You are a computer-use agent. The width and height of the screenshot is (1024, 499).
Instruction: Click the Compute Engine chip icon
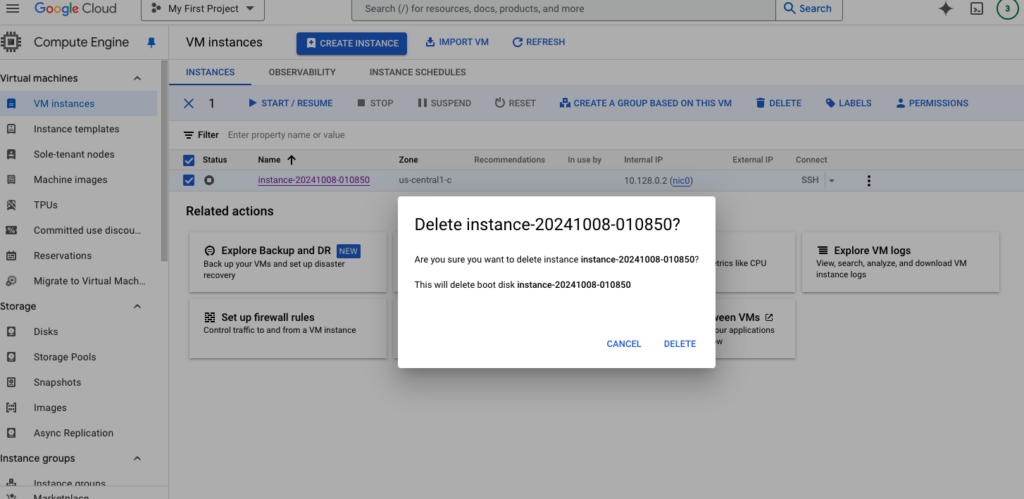(x=10, y=42)
